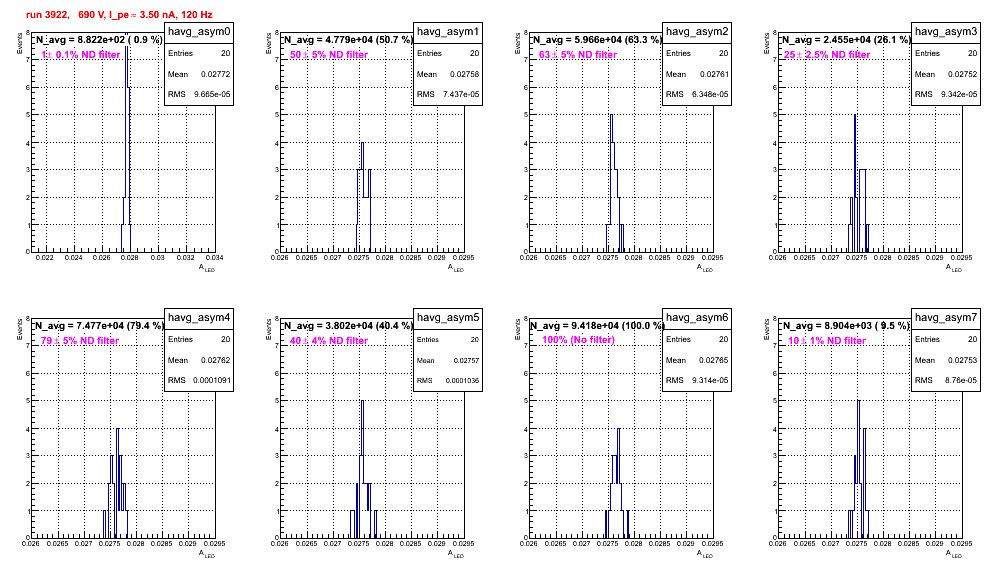Click the 63± 5% ND filter label

tap(578, 55)
